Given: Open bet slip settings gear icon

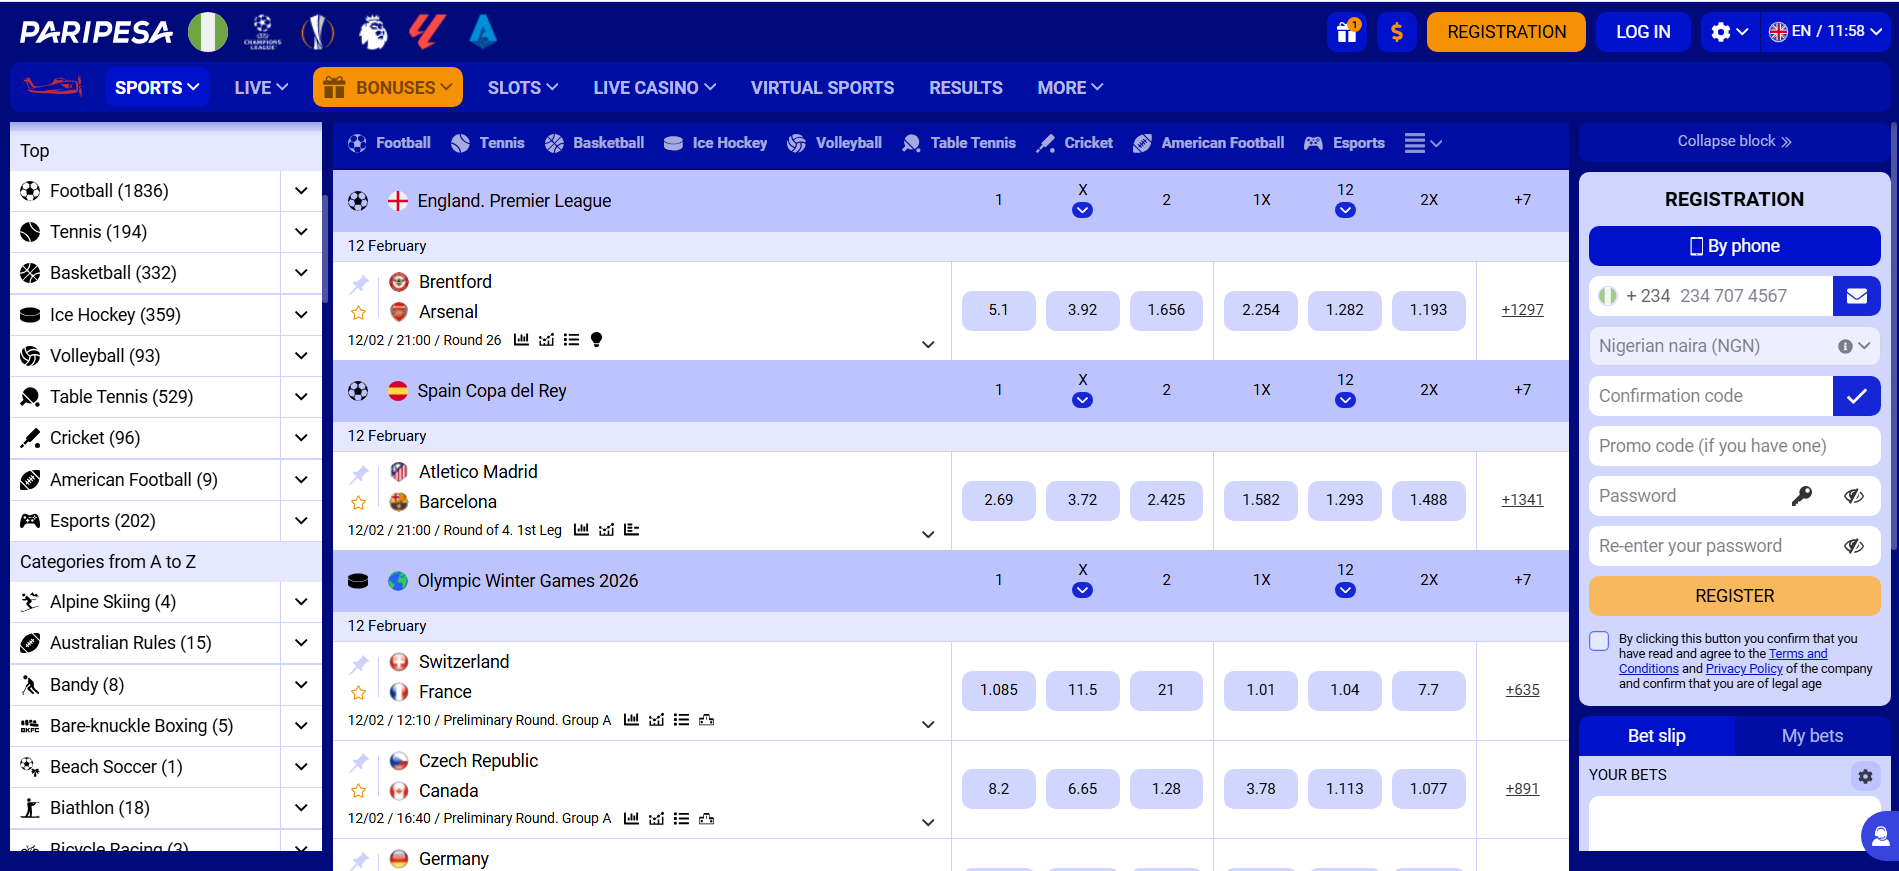Looking at the screenshot, I should [x=1865, y=776].
